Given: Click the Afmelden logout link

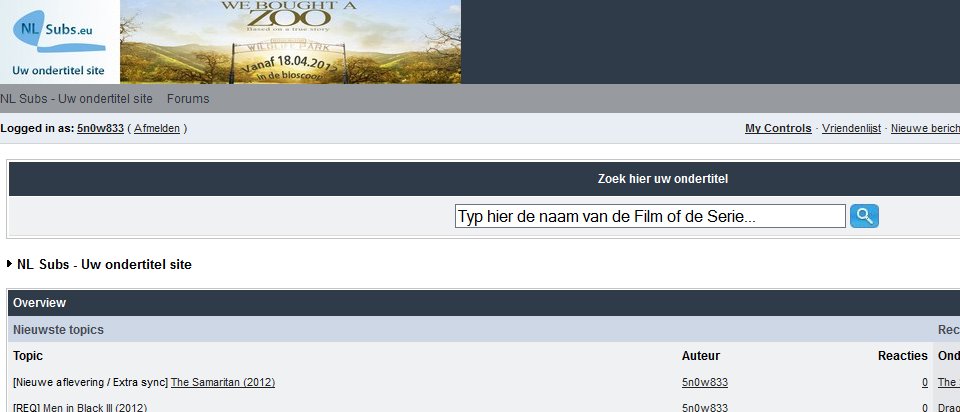Looking at the screenshot, I should coord(157,129).
